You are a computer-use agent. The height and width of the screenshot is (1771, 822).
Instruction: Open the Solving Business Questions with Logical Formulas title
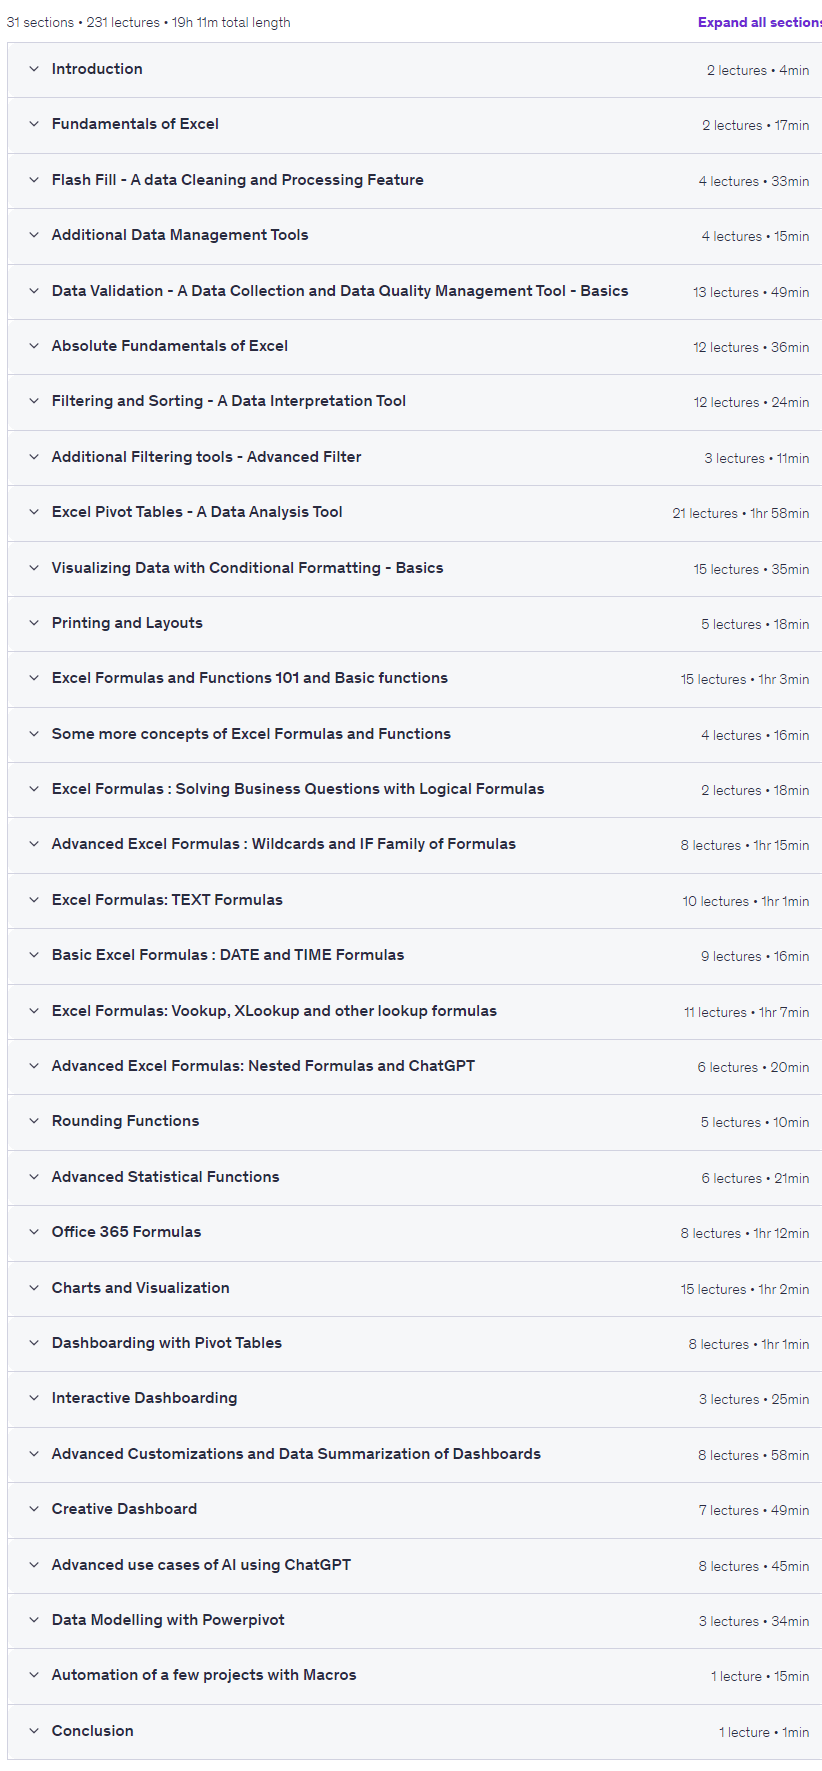coord(298,789)
